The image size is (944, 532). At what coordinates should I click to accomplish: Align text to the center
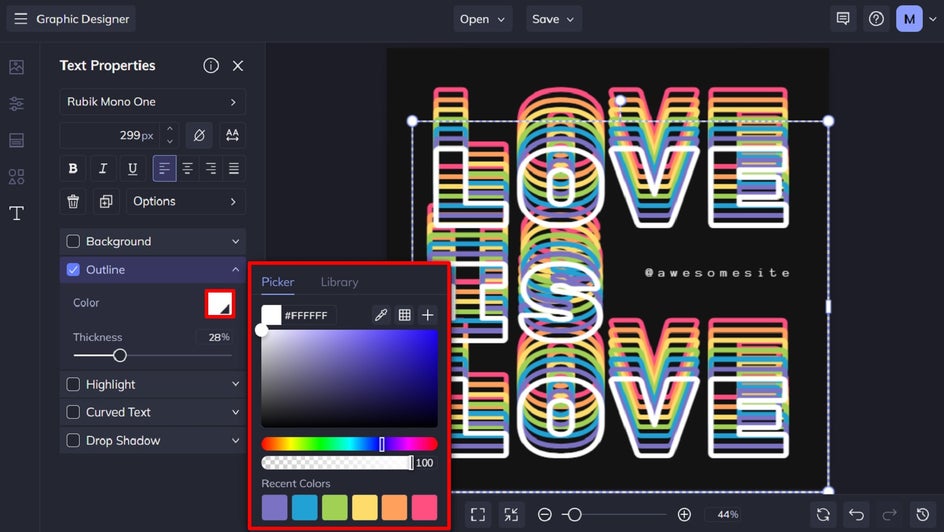click(x=187, y=169)
